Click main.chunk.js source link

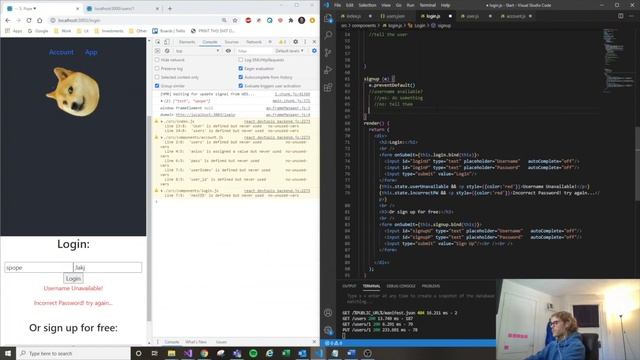click(291, 101)
